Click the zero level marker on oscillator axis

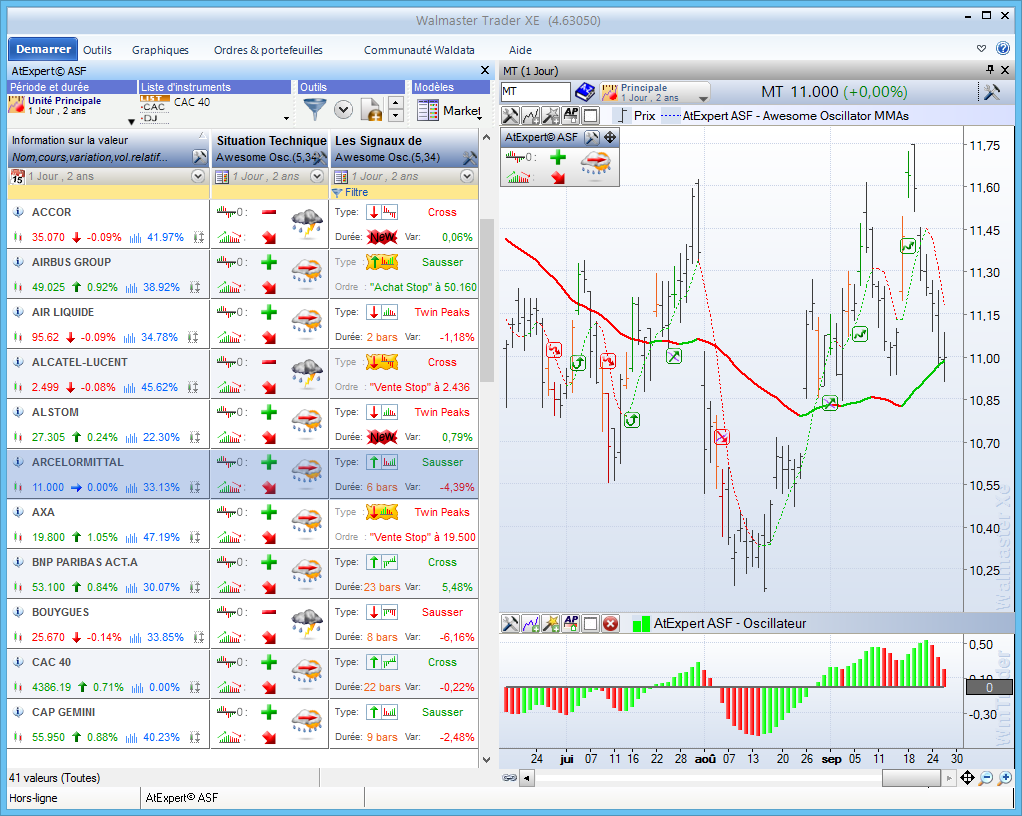point(988,687)
